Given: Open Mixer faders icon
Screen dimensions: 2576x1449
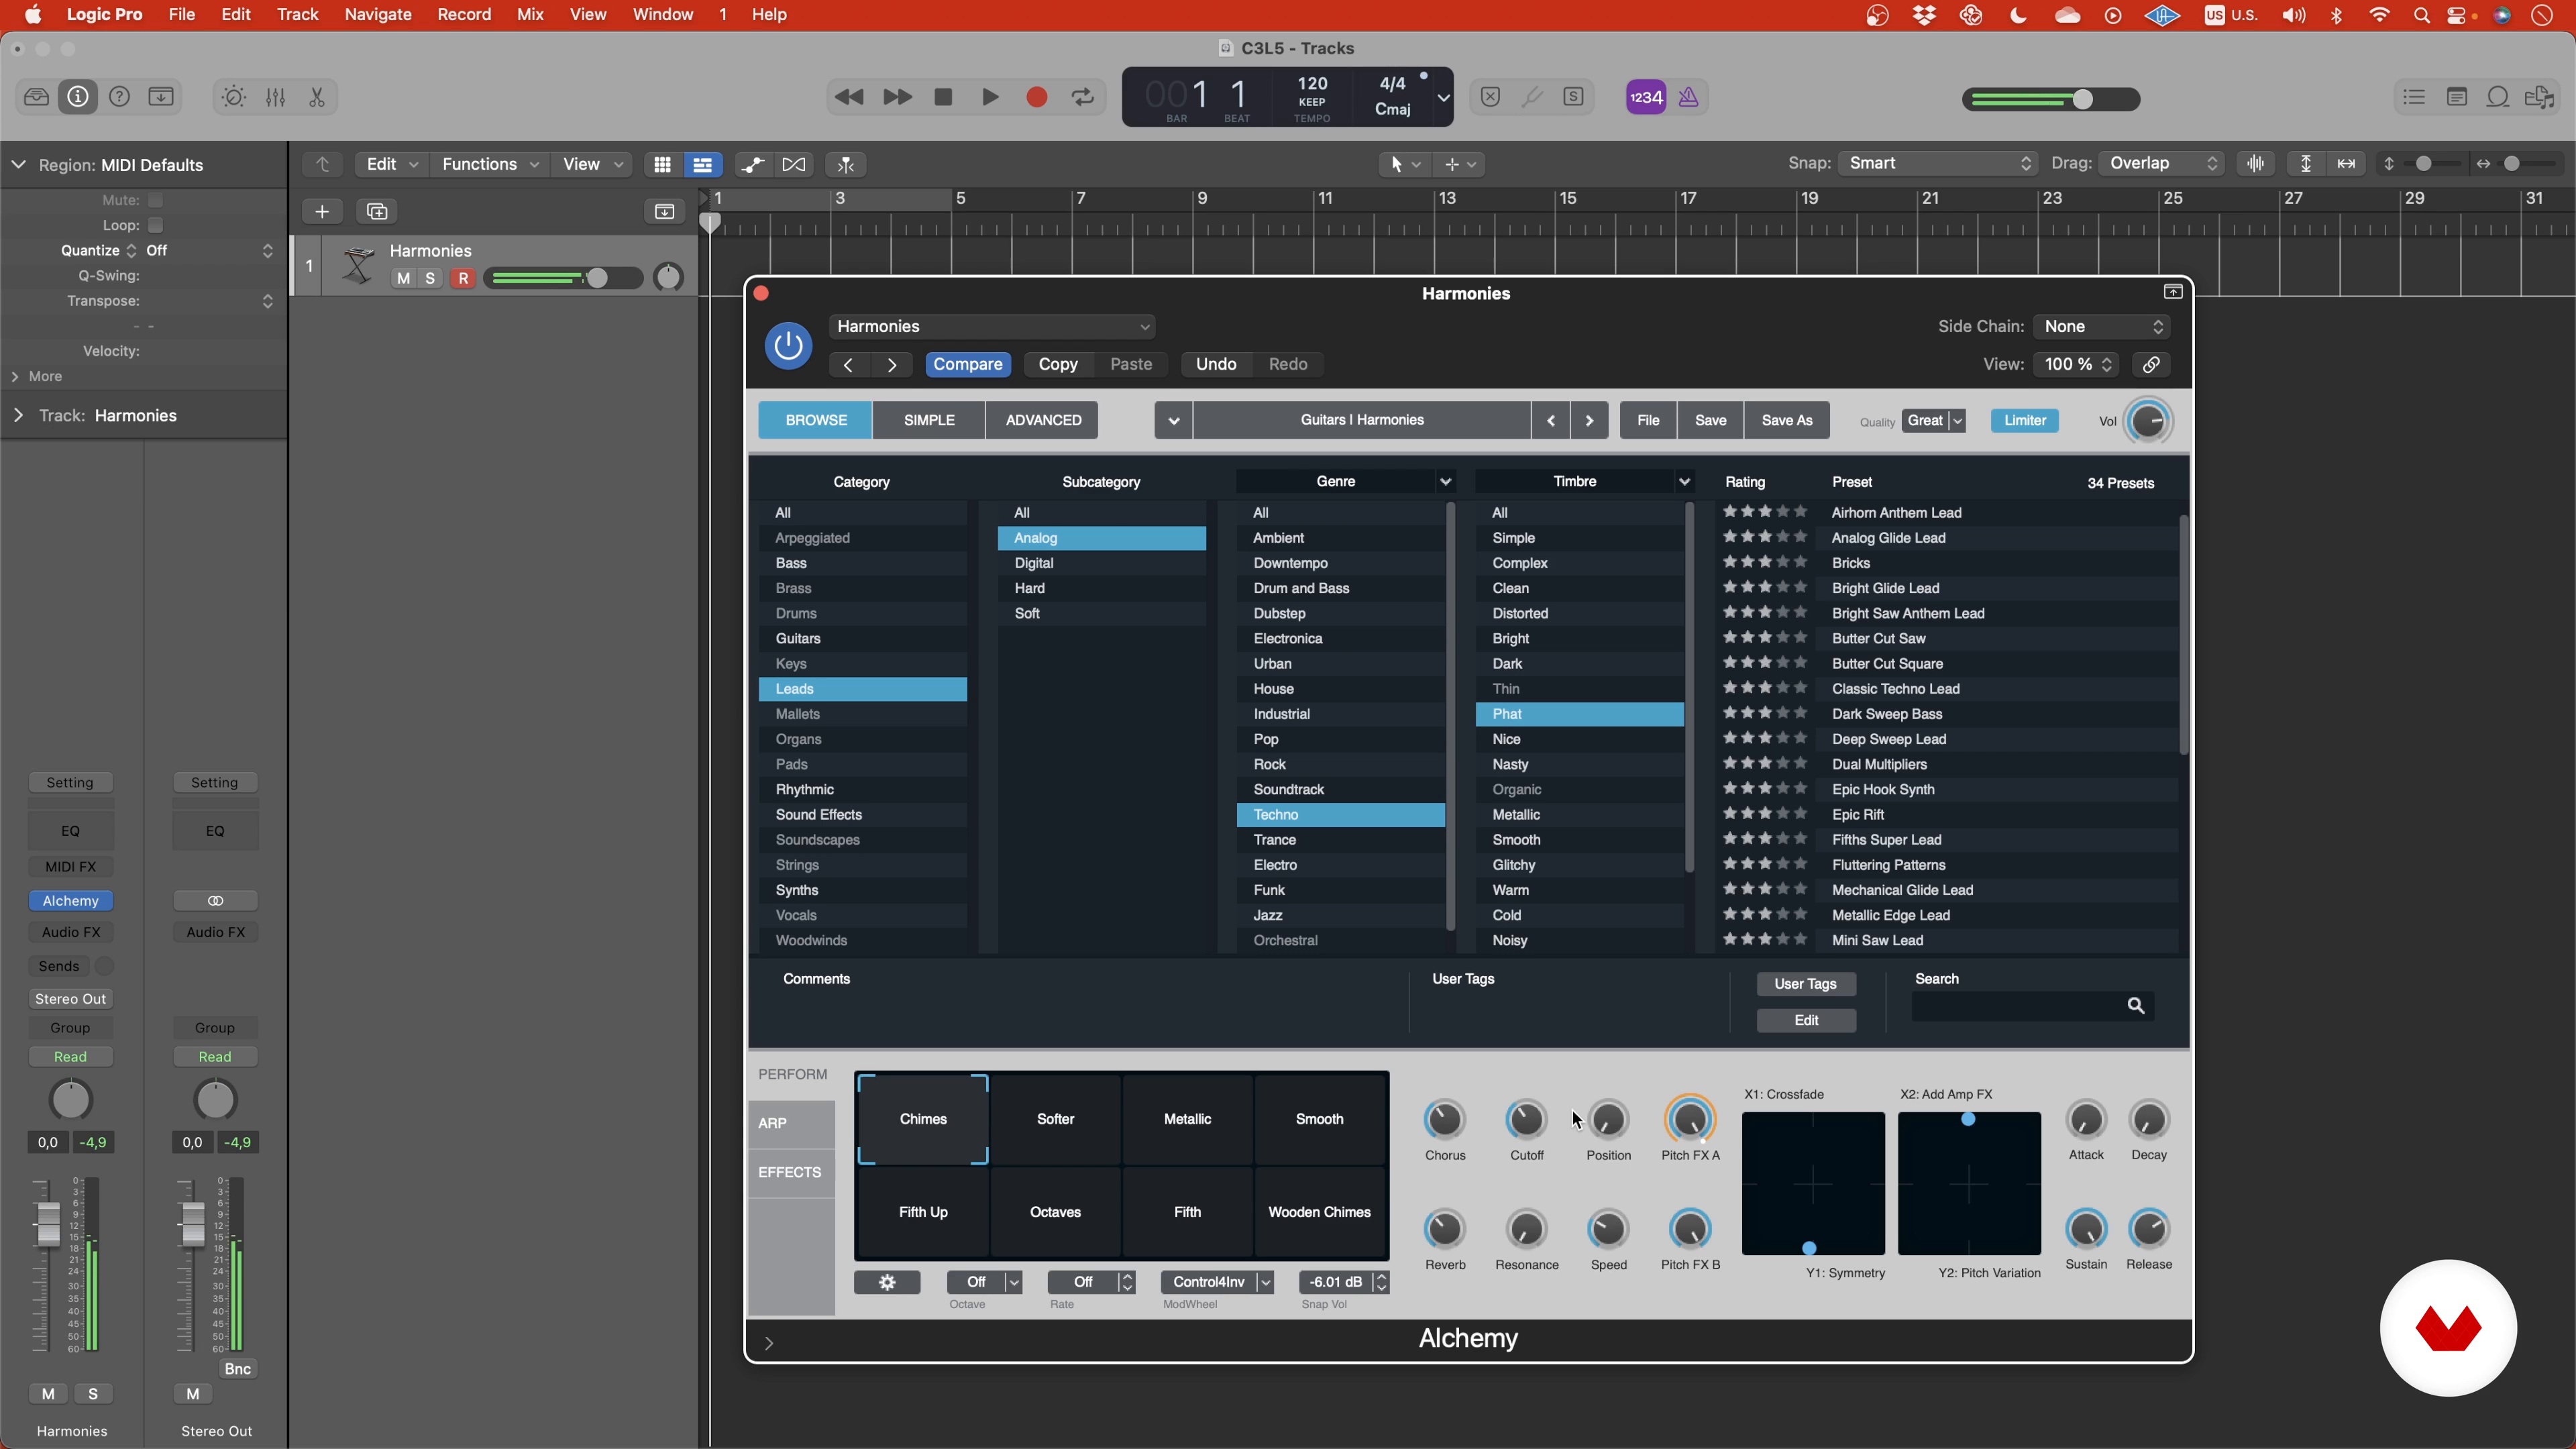Looking at the screenshot, I should 275,97.
